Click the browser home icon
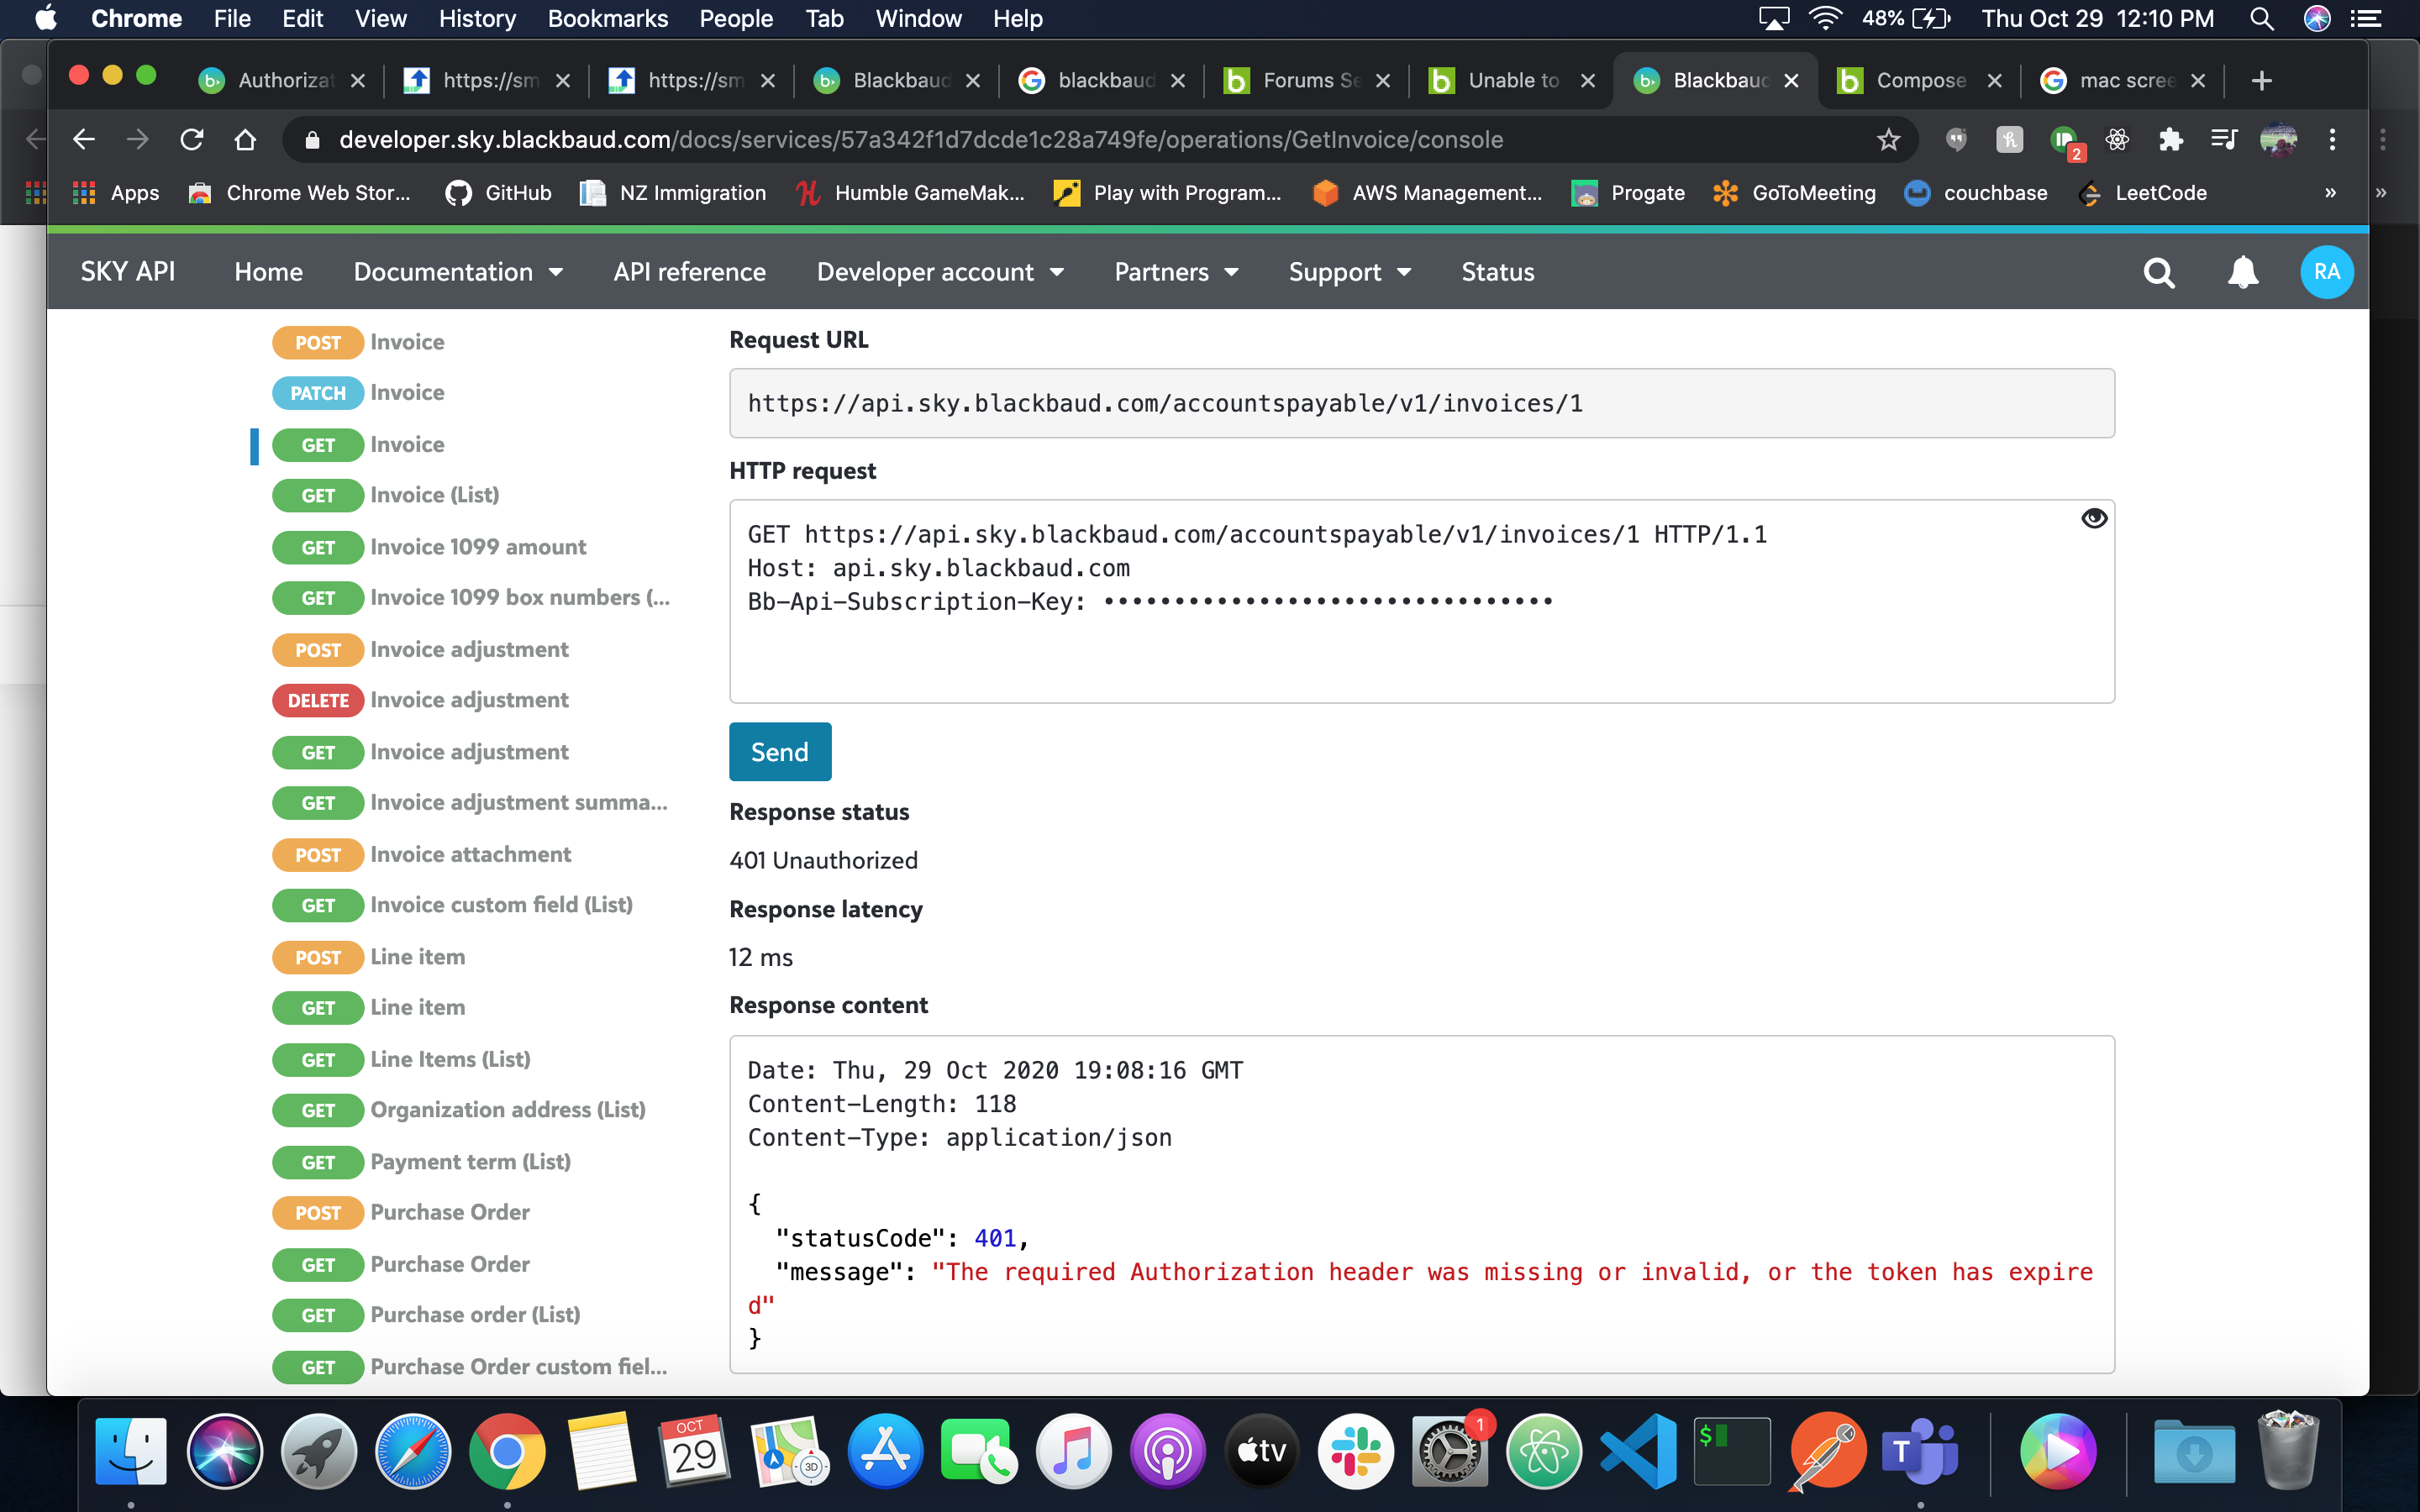2420x1512 pixels. pos(245,140)
